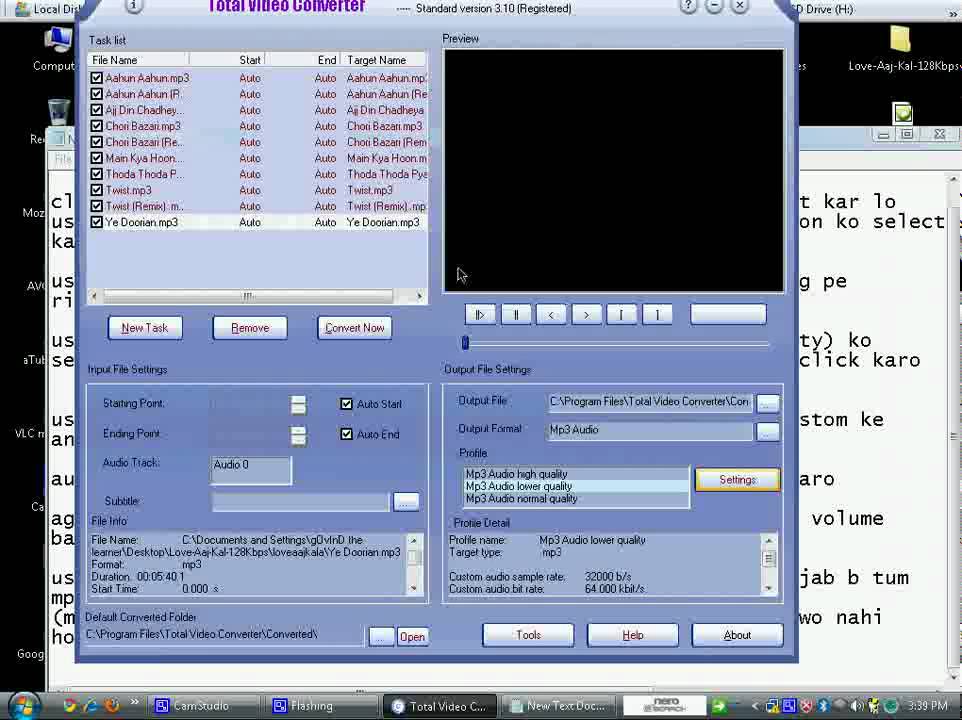Image resolution: width=962 pixels, height=720 pixels.
Task: Step forward with the '>' preview button
Action: point(586,315)
